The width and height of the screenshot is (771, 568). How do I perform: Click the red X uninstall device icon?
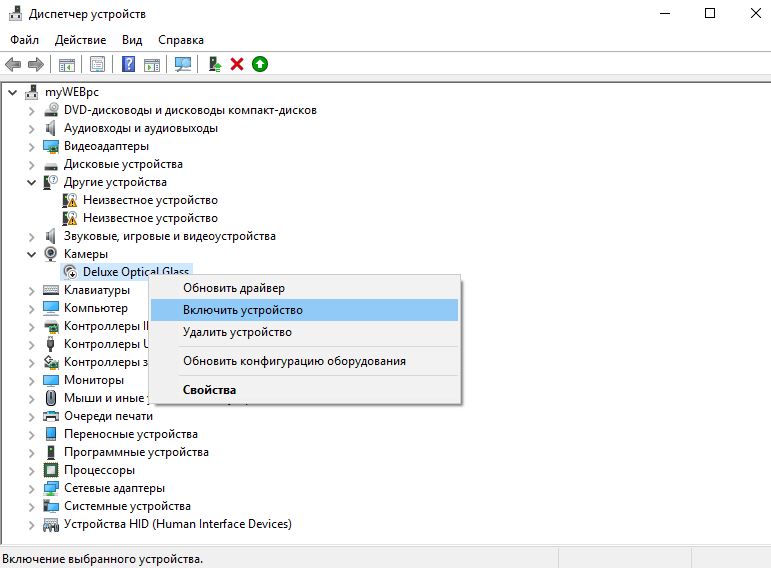click(237, 64)
